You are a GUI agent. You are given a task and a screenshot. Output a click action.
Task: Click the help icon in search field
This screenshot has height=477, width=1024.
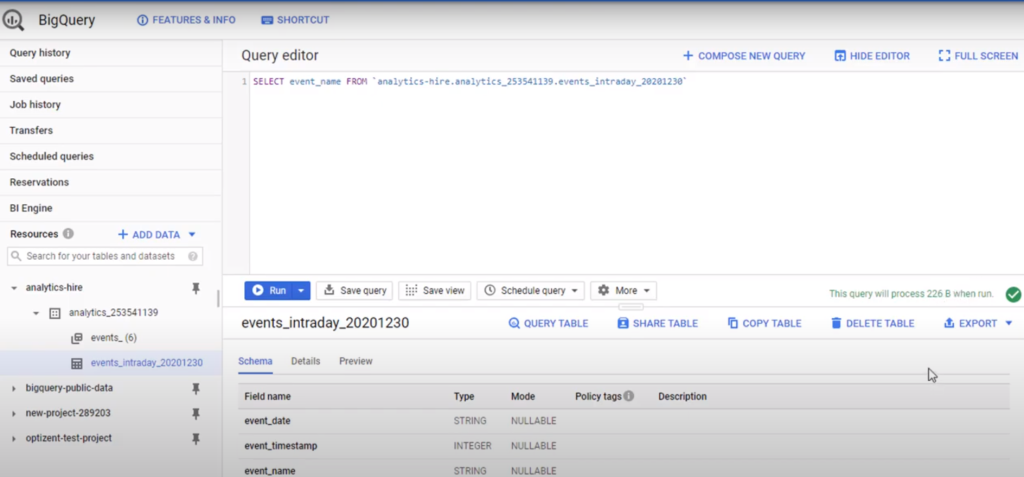[x=193, y=257]
